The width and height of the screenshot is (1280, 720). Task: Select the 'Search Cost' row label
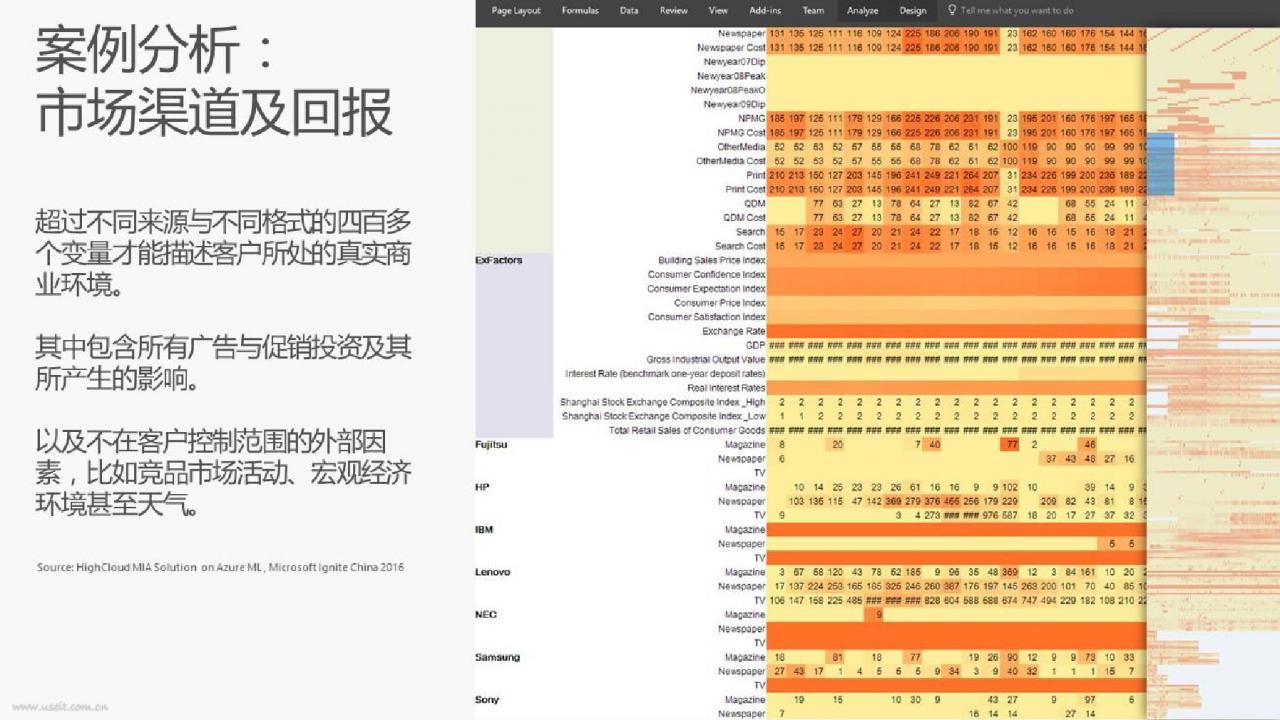pyautogui.click(x=740, y=246)
